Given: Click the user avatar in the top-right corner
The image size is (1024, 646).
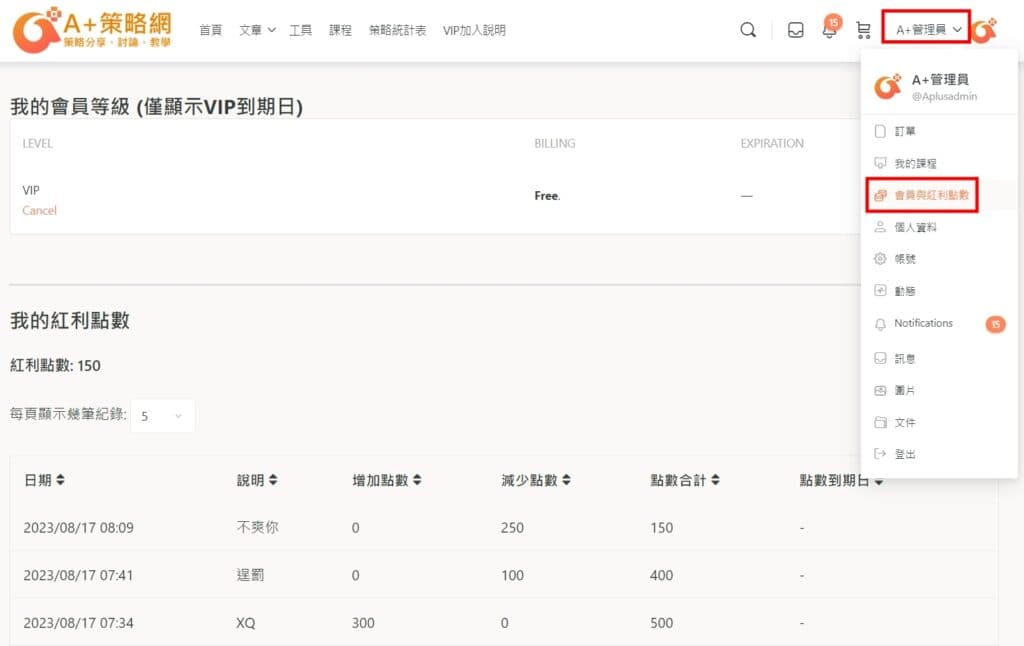Looking at the screenshot, I should [x=985, y=30].
